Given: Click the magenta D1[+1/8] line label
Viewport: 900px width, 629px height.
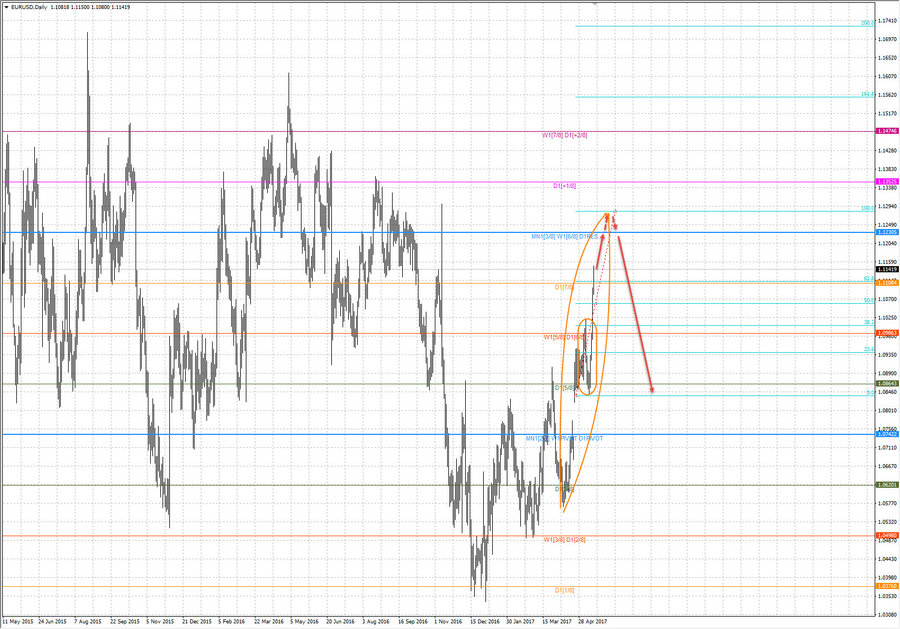Looking at the screenshot, I should point(564,186).
